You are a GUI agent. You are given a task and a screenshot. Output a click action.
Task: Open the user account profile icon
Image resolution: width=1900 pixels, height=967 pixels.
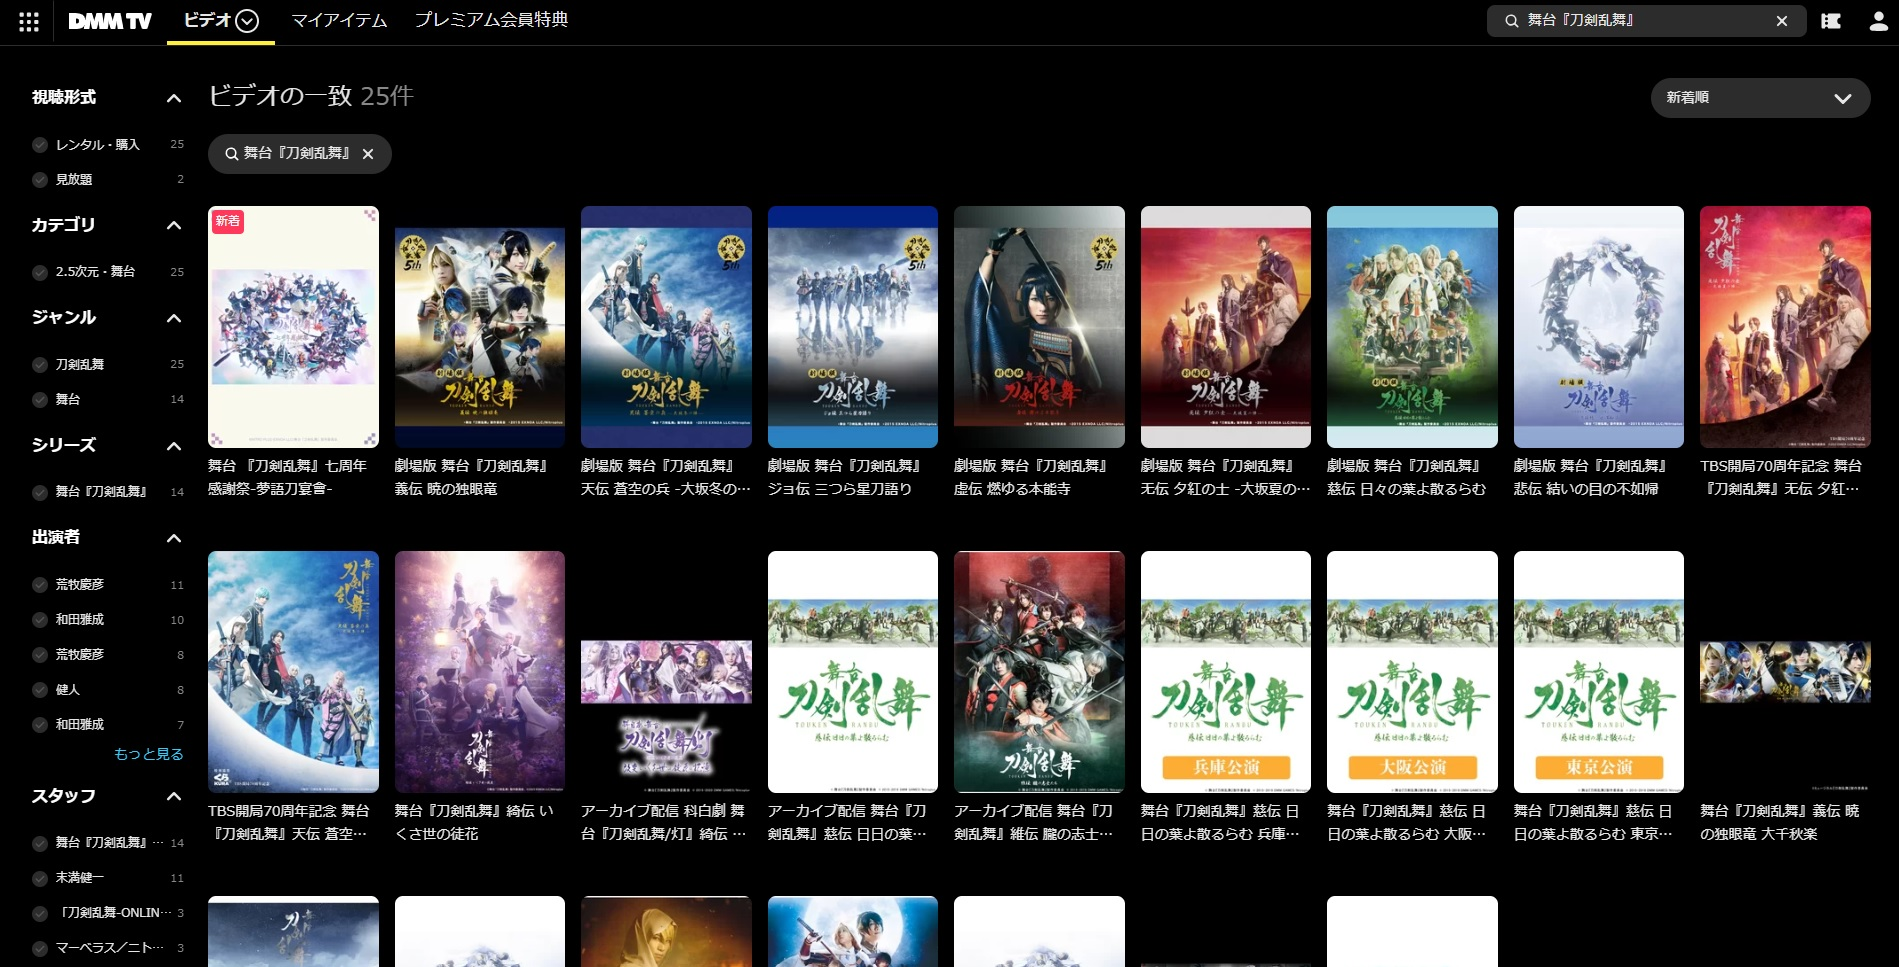click(1878, 21)
